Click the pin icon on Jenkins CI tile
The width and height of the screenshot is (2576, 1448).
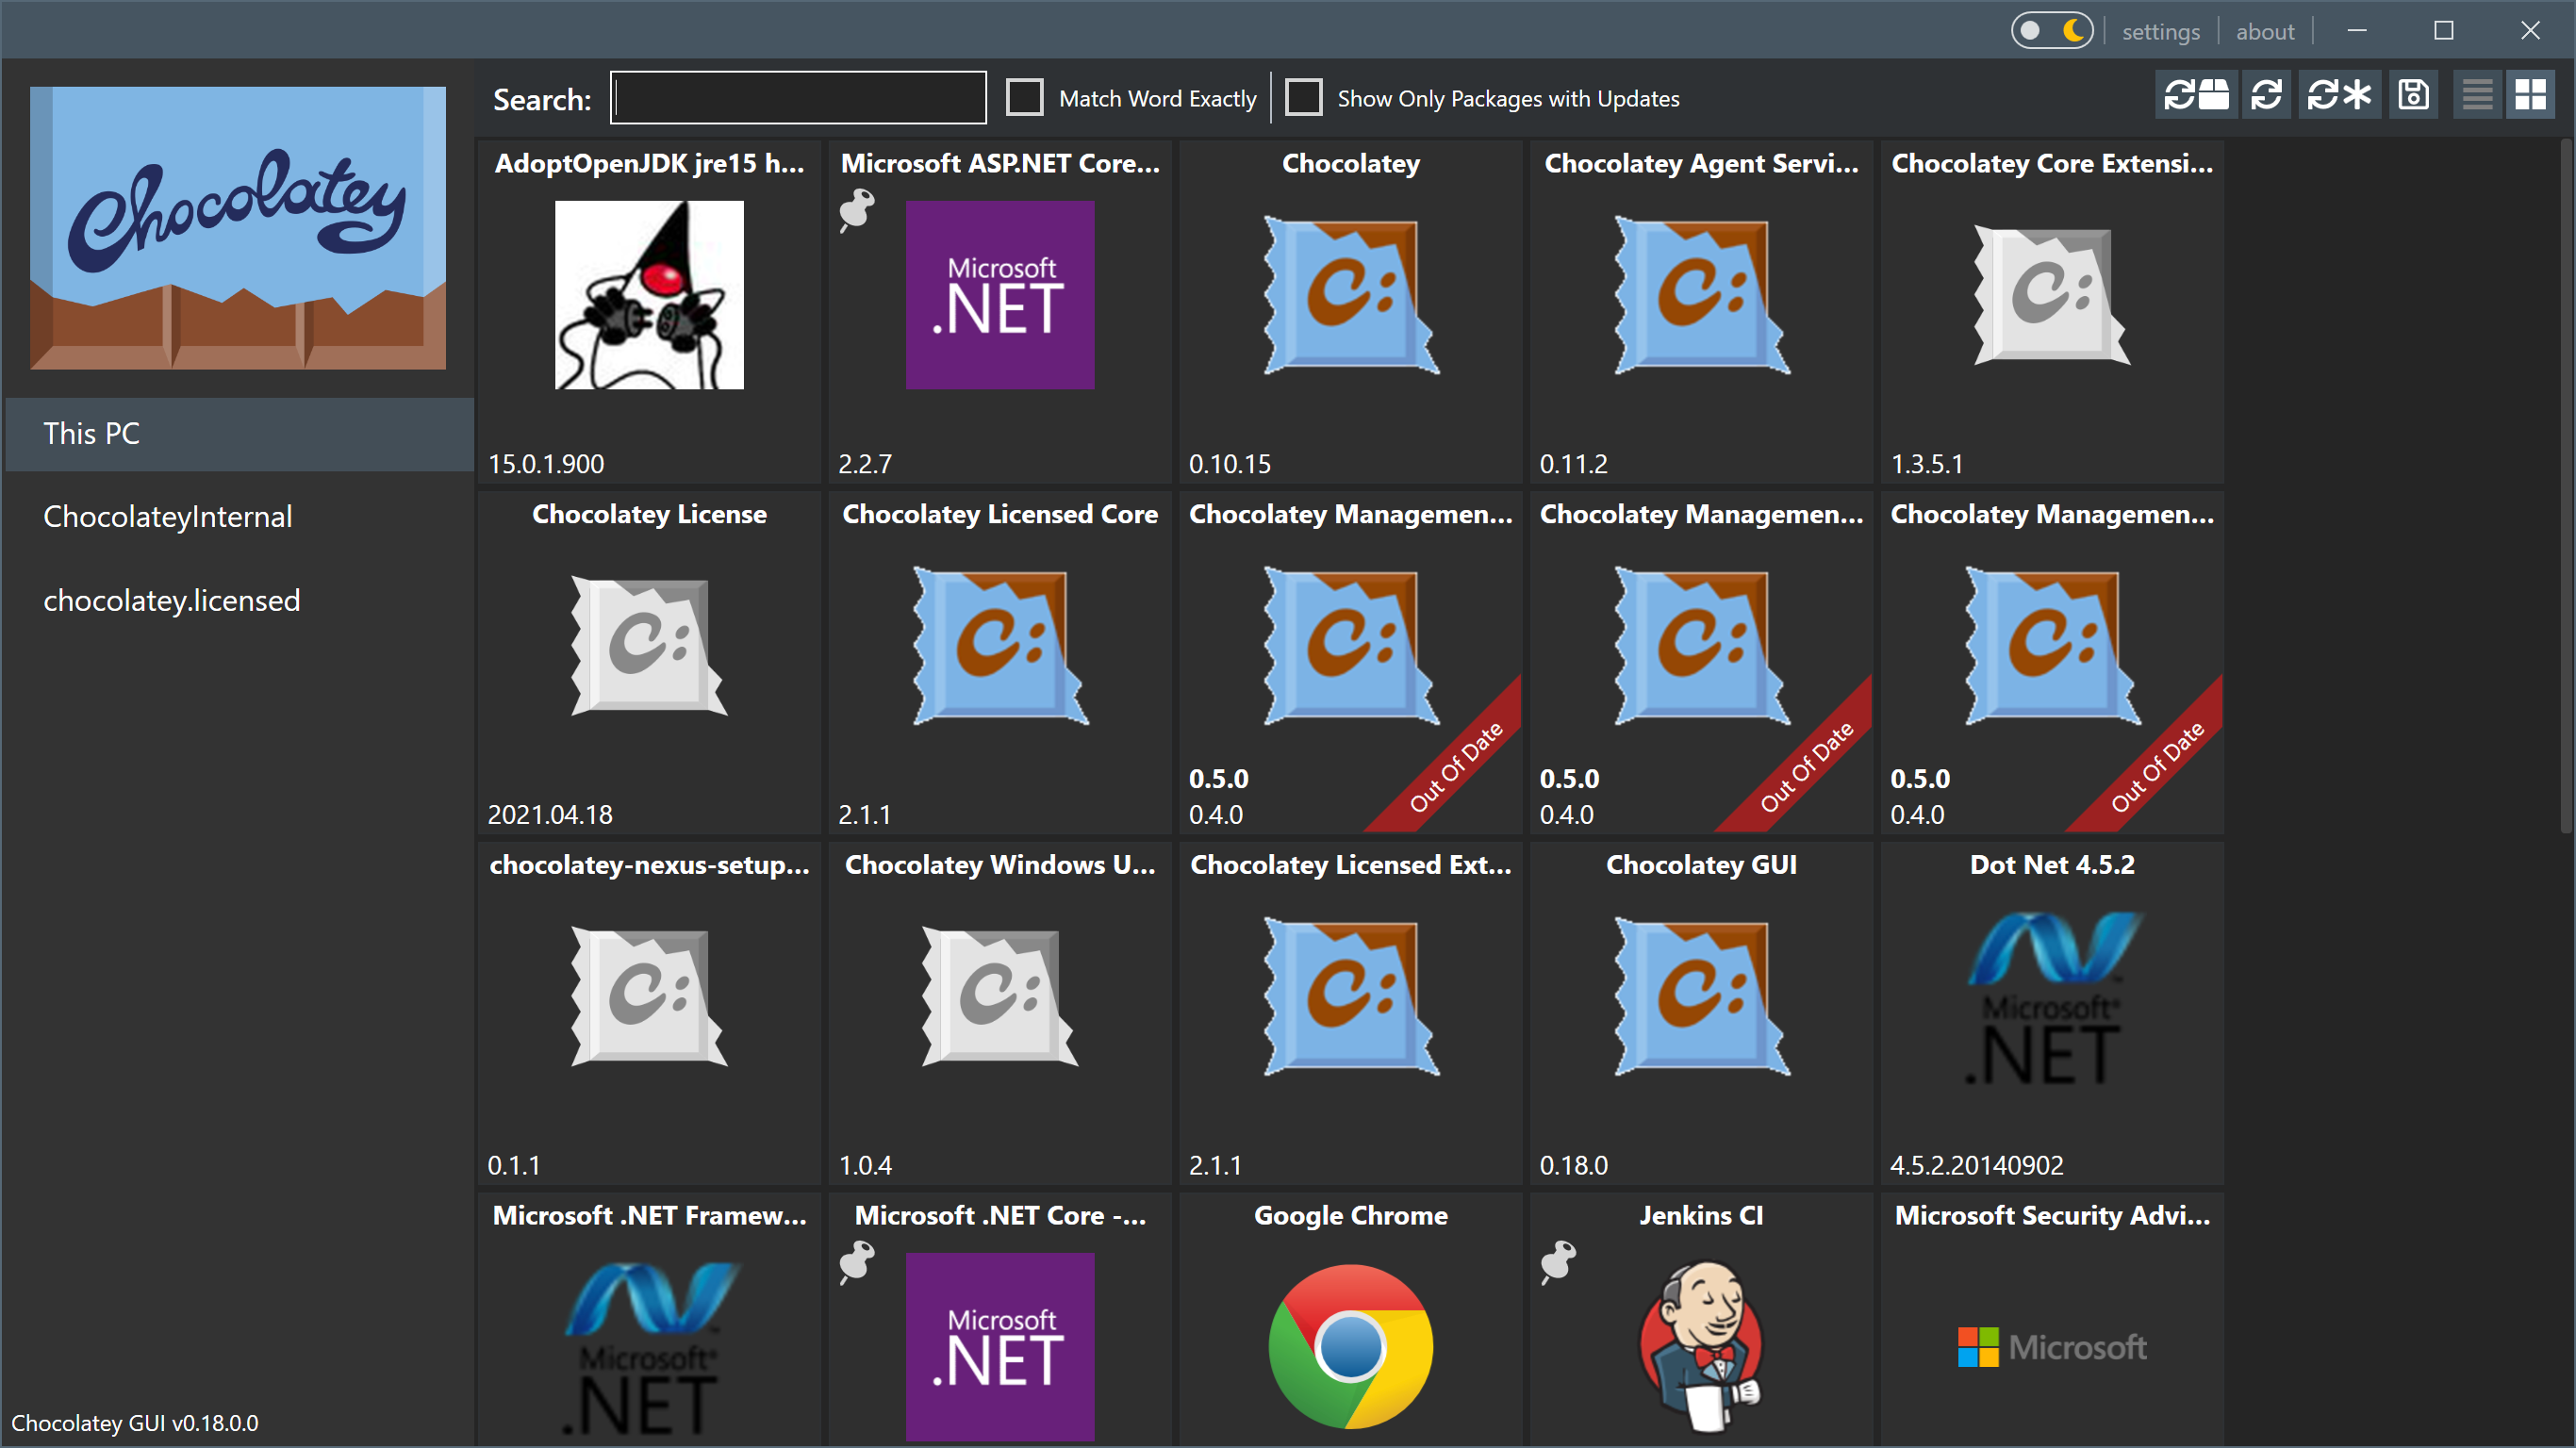pyautogui.click(x=1558, y=1263)
